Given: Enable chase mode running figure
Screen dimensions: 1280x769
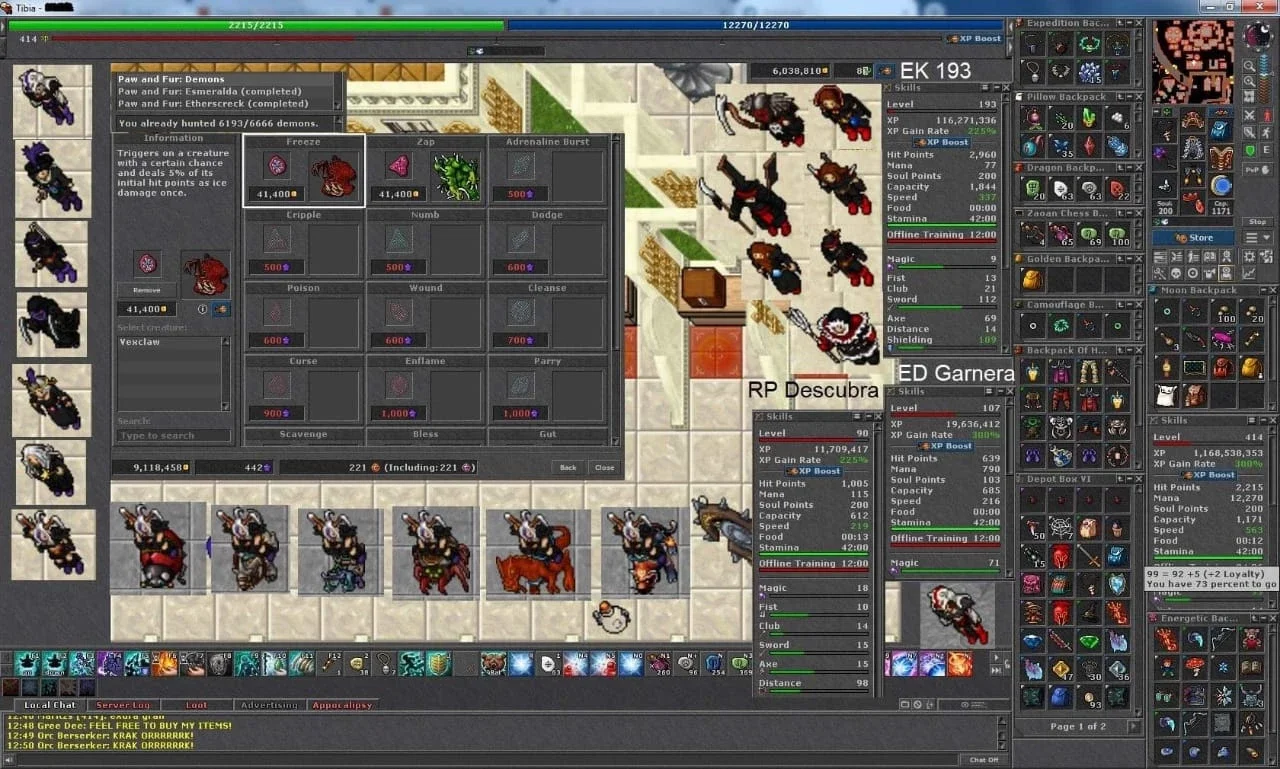Looking at the screenshot, I should [x=1266, y=133].
